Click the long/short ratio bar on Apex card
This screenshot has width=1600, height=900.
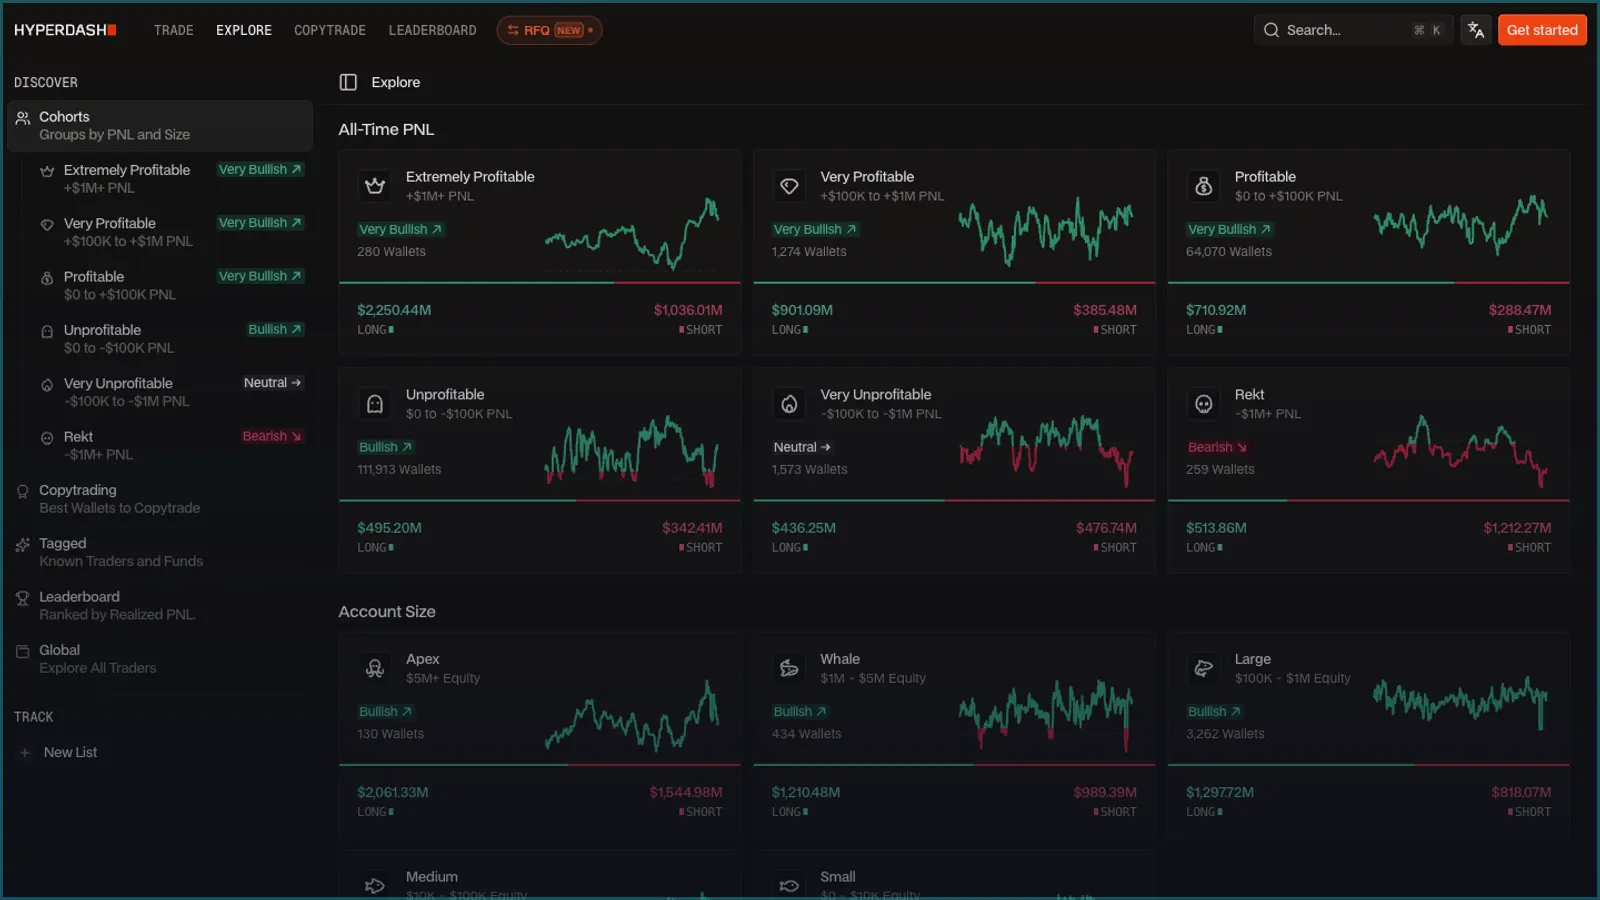(x=540, y=765)
